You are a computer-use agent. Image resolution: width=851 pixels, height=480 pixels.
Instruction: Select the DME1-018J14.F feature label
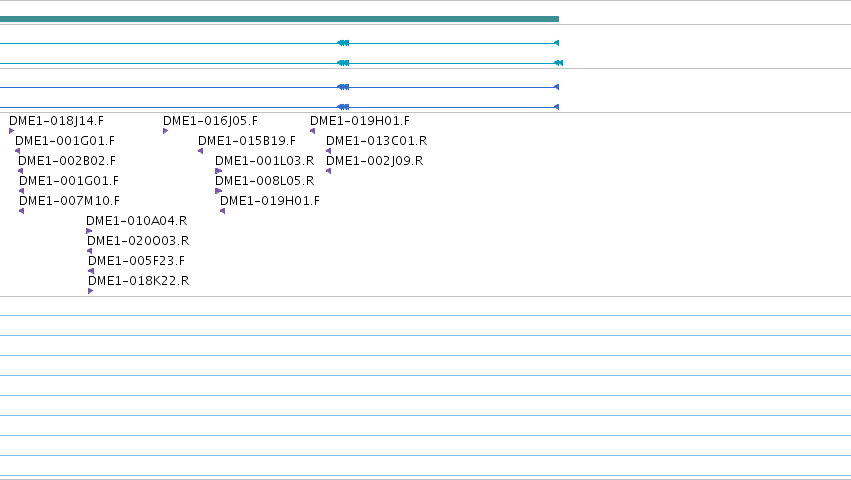[x=56, y=121]
